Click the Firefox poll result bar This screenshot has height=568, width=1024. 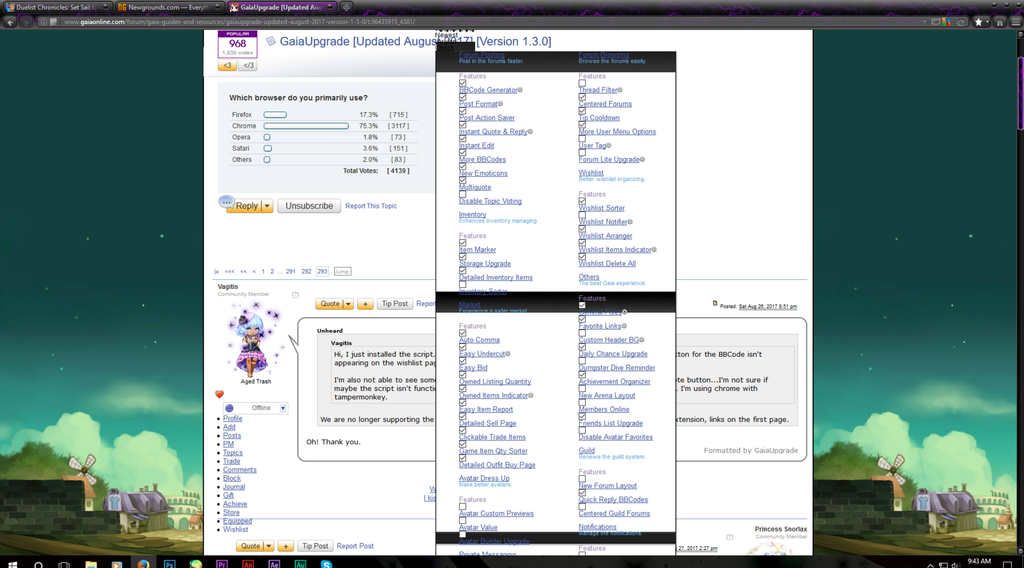[275, 115]
